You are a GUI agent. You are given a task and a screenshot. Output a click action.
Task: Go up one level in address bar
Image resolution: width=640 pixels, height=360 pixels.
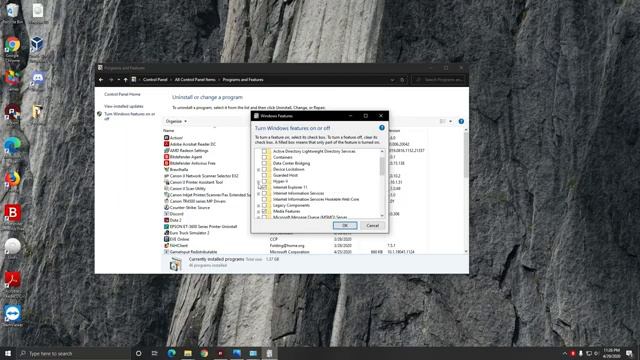[x=125, y=80]
